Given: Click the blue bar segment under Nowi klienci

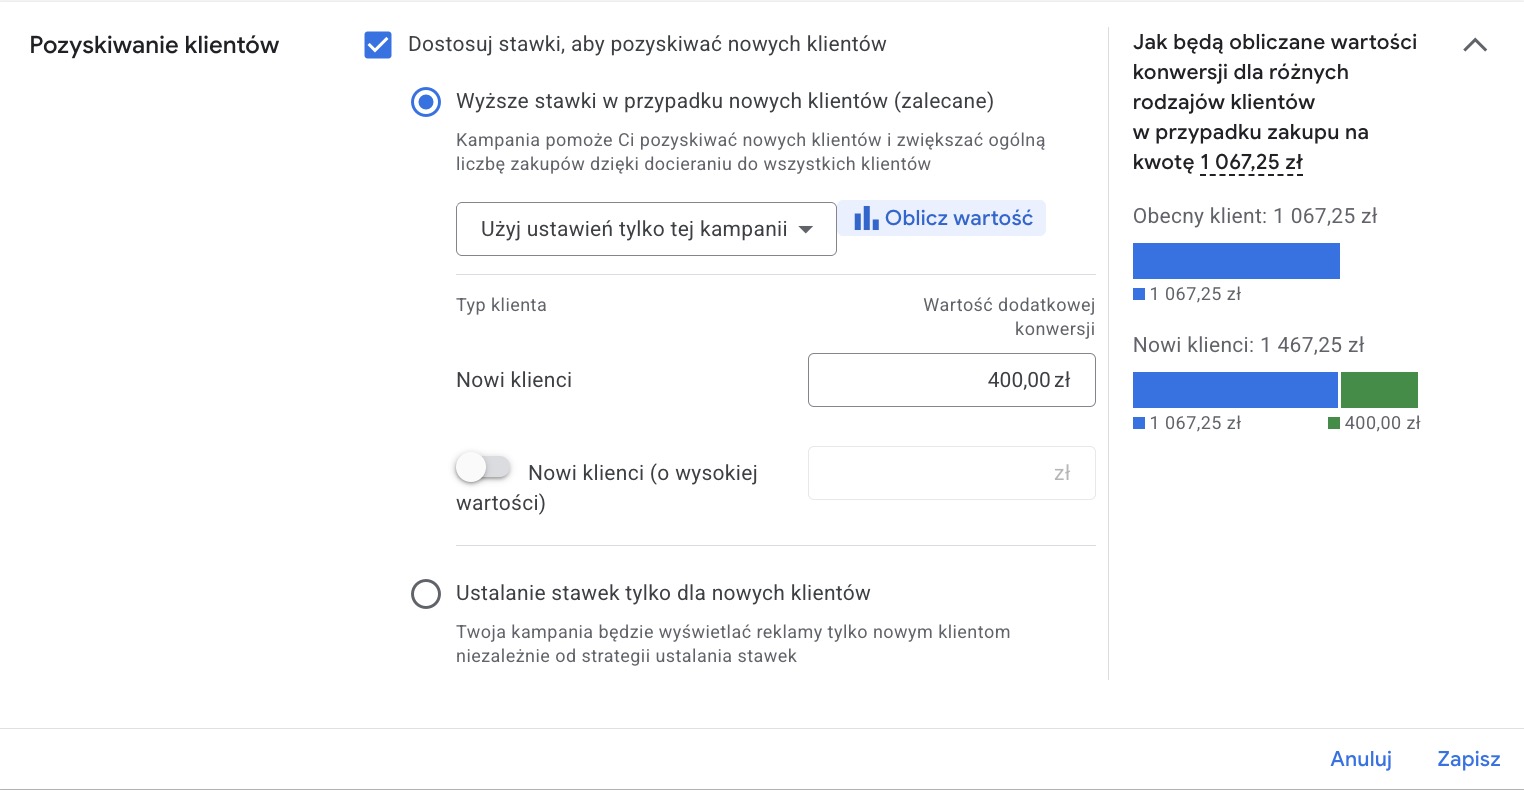Looking at the screenshot, I should point(1235,390).
